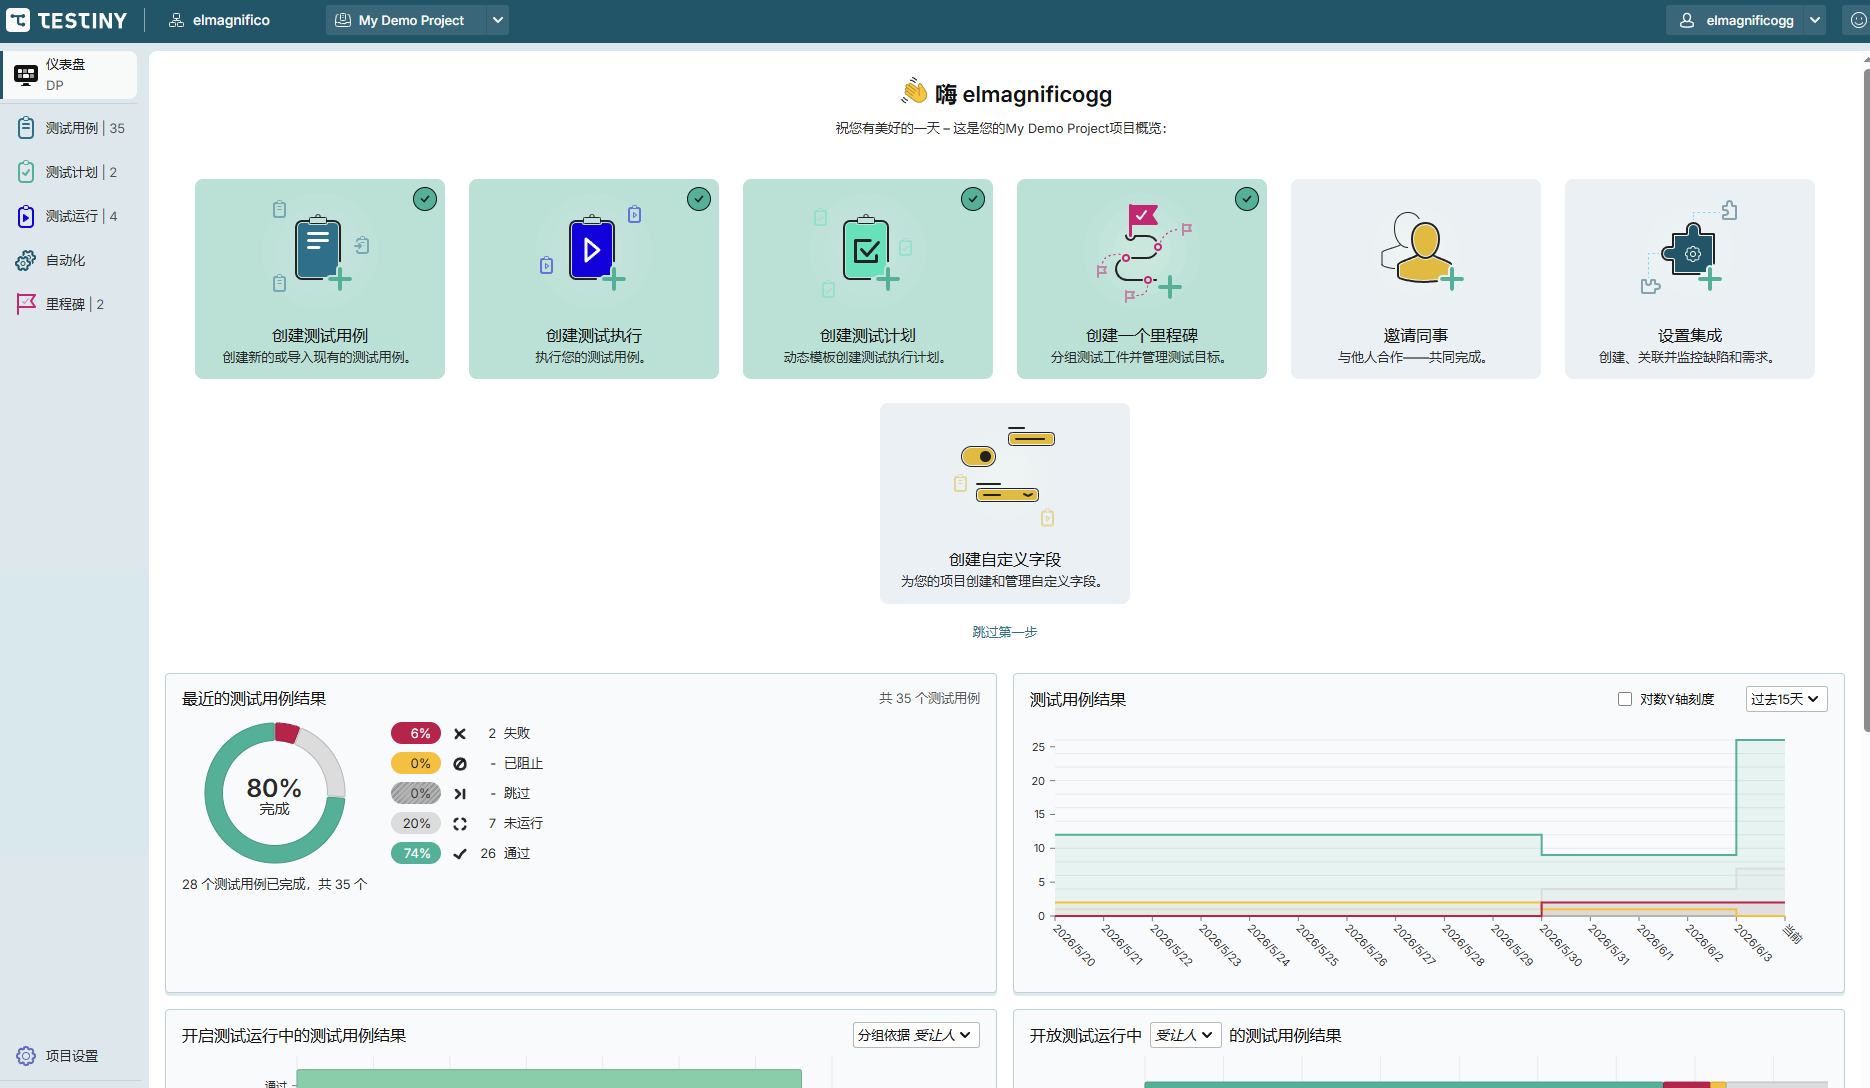Viewport: 1870px width, 1088px height.
Task: Click the green 74% passed badge
Action: (416, 853)
